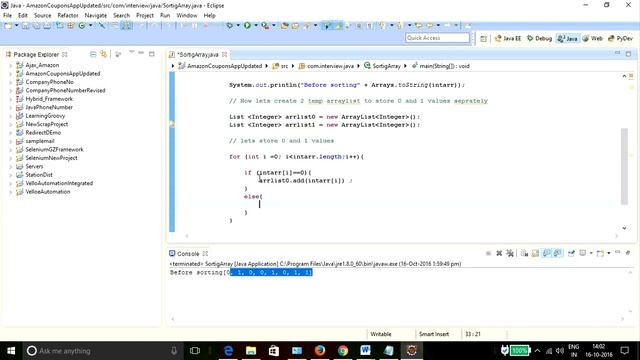
Task: Open Package Explorer view menu
Action: click(x=131, y=52)
